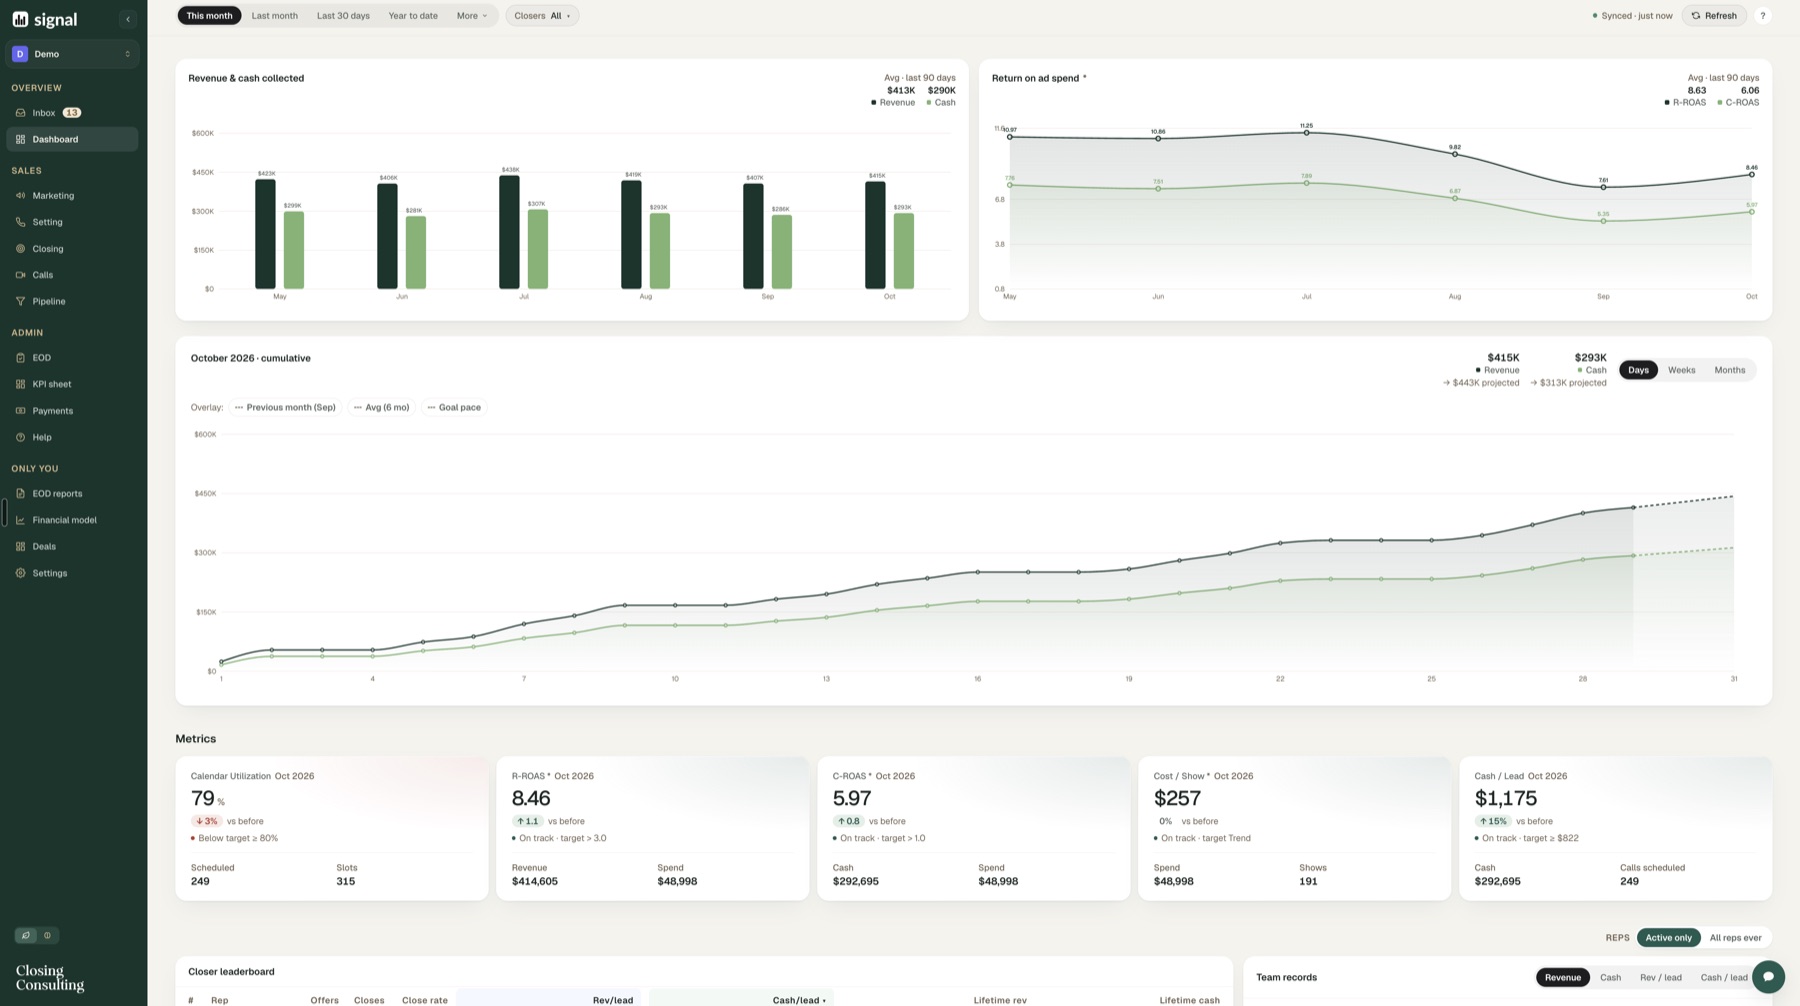Viewport: 1800px width, 1006px height.
Task: Click the Pipeline funnel icon
Action: click(20, 301)
